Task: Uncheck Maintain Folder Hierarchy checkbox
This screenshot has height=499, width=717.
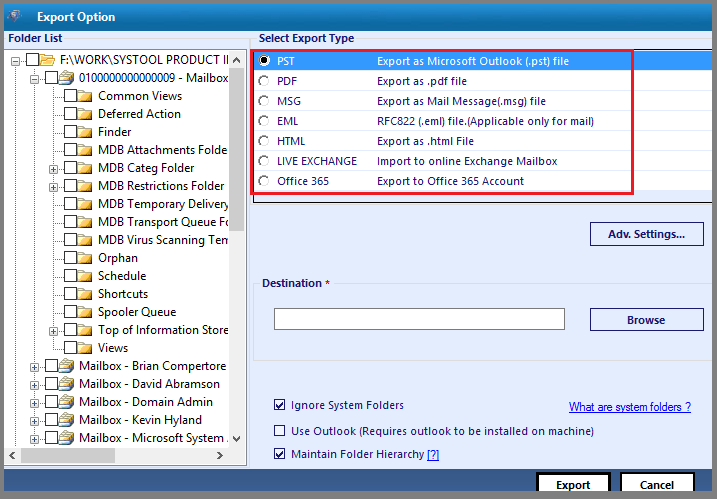Action: pyautogui.click(x=279, y=454)
